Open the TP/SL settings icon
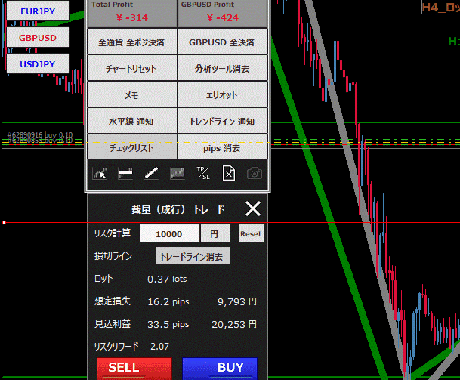Image resolution: width=460 pixels, height=380 pixels. (x=203, y=173)
